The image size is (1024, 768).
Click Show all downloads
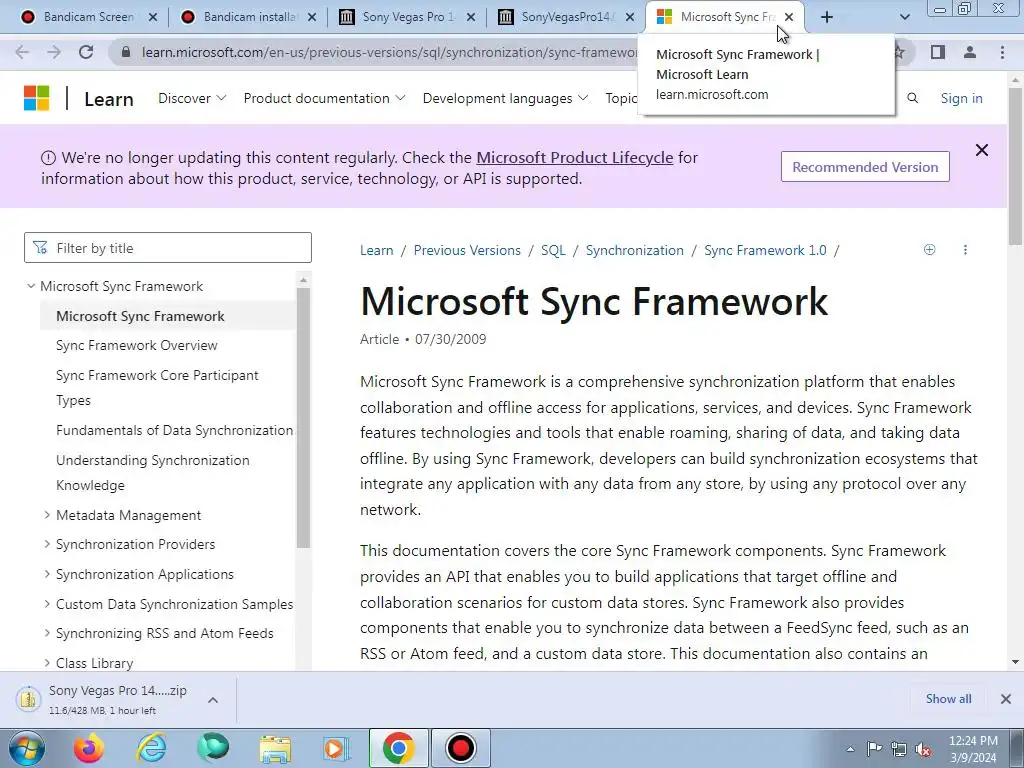tap(948, 699)
